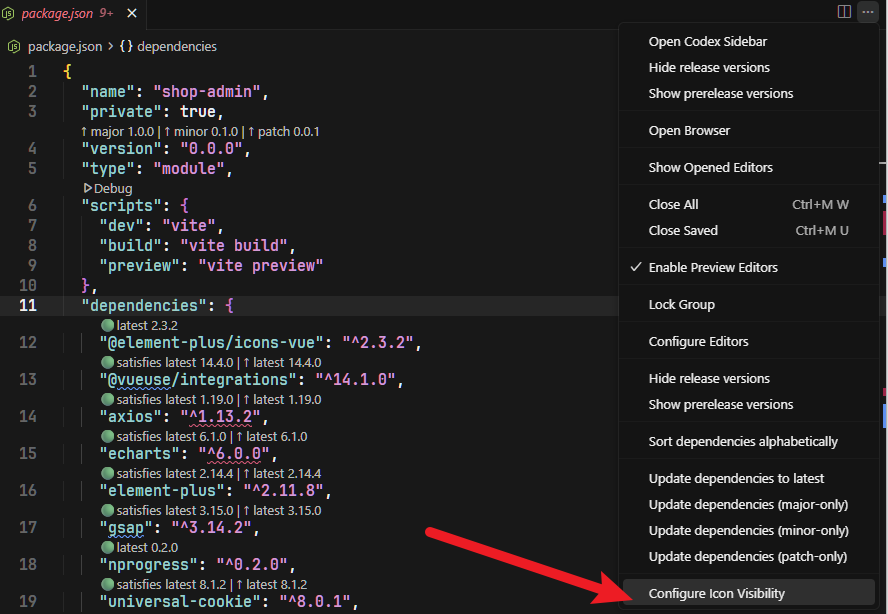
Task: Click the patch 0.0.1 version bump lens
Action: 284,131
